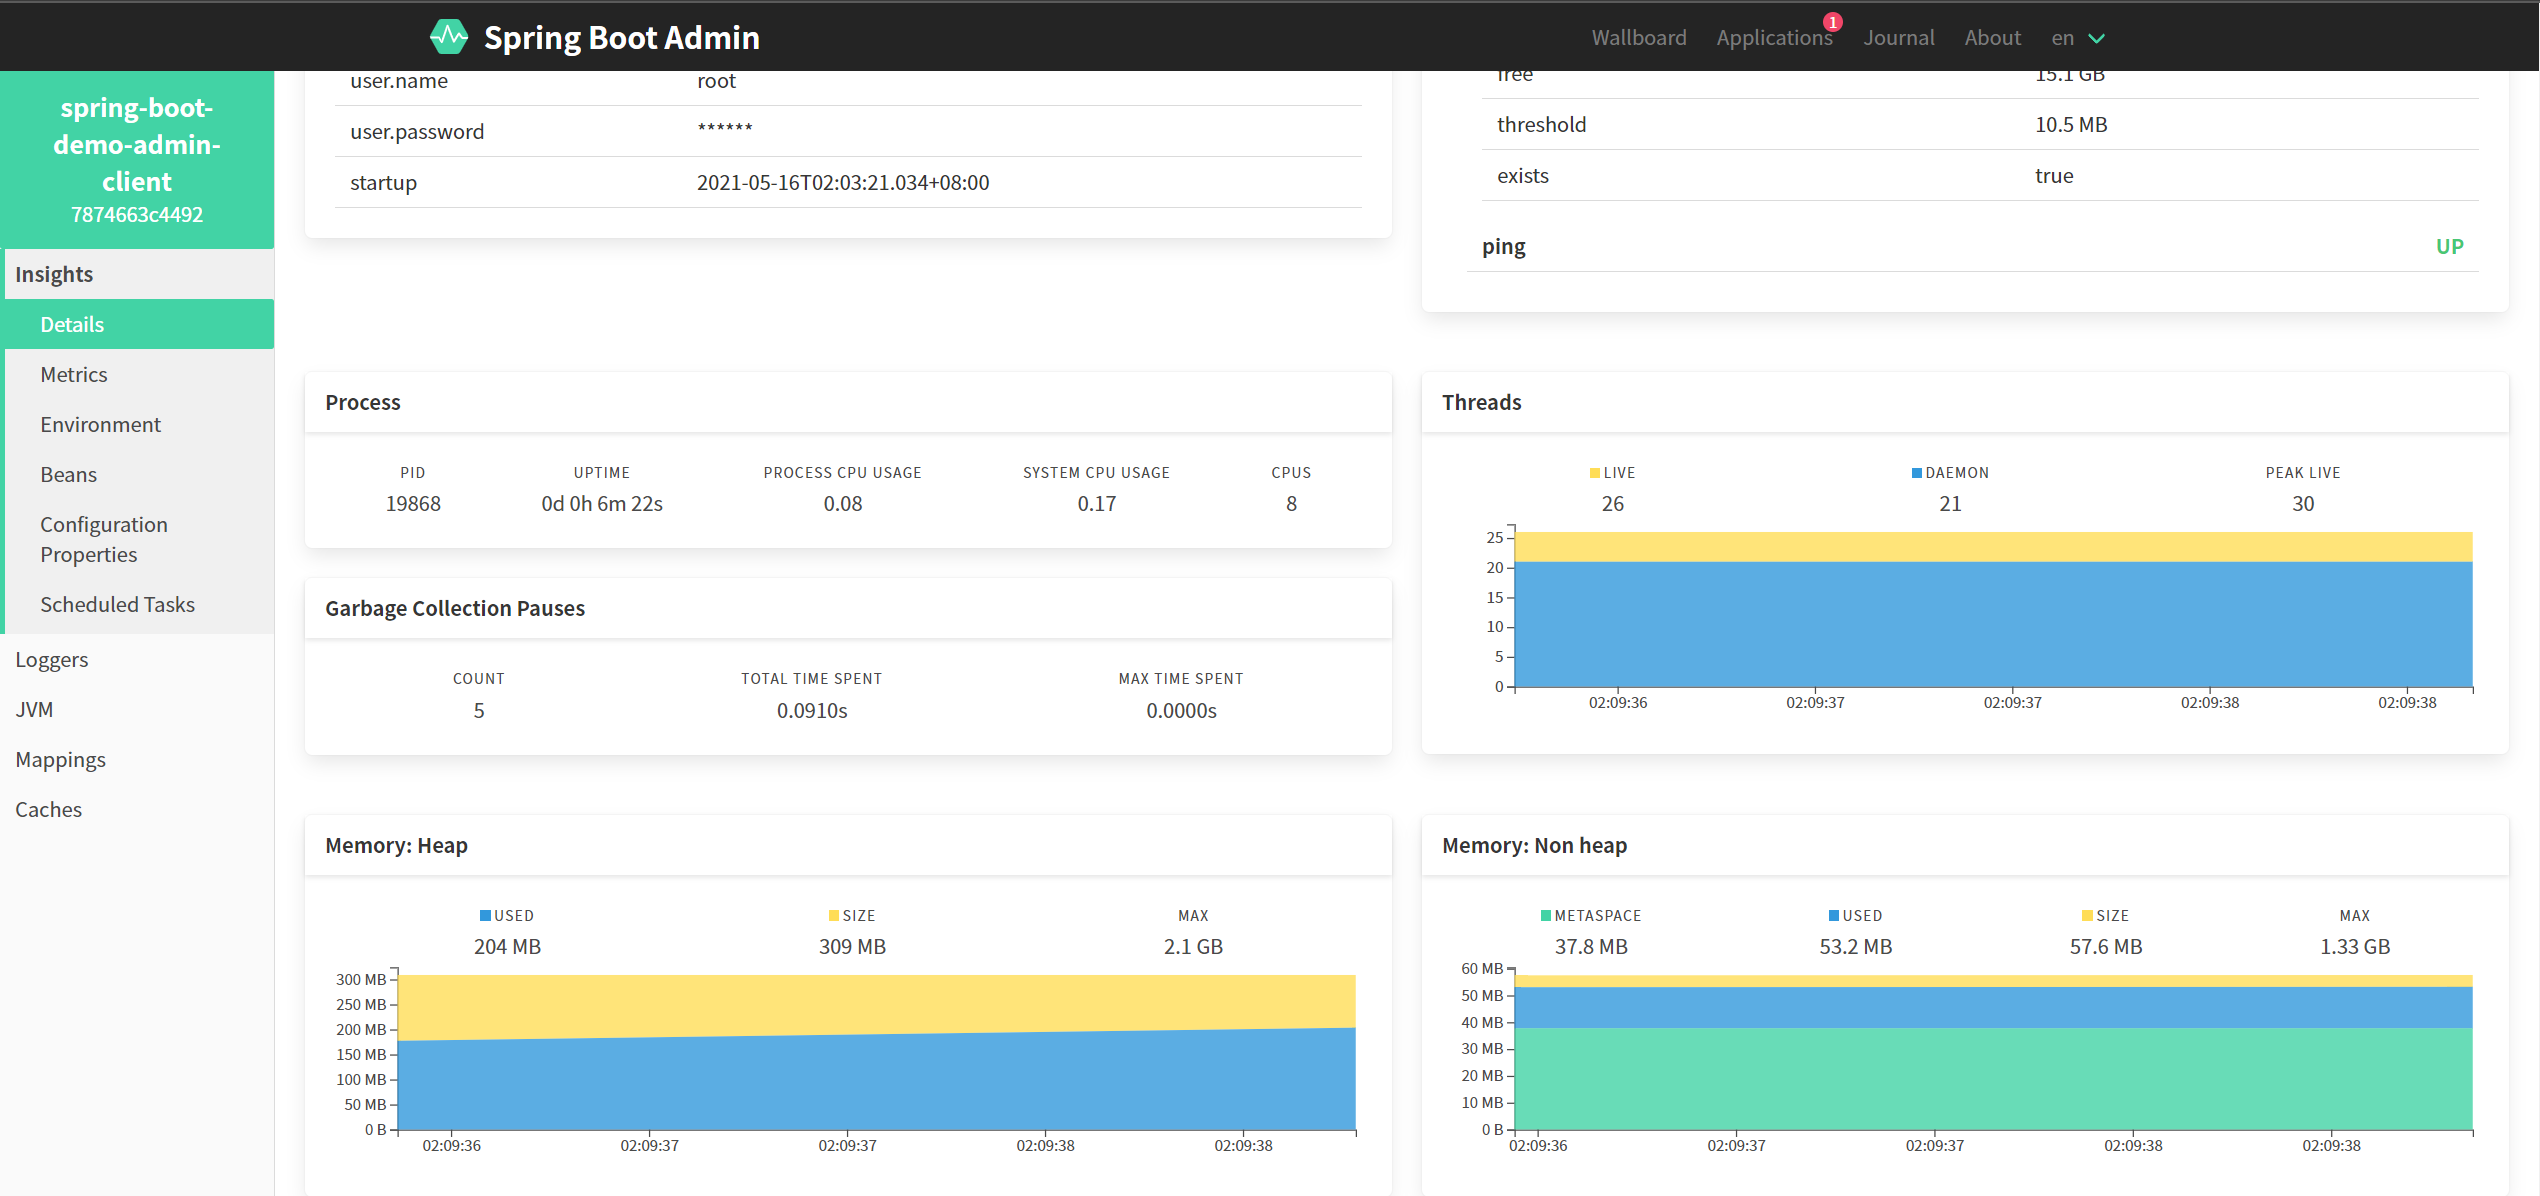This screenshot has width=2540, height=1196.
Task: Expand the ping health entry
Action: pos(1504,246)
